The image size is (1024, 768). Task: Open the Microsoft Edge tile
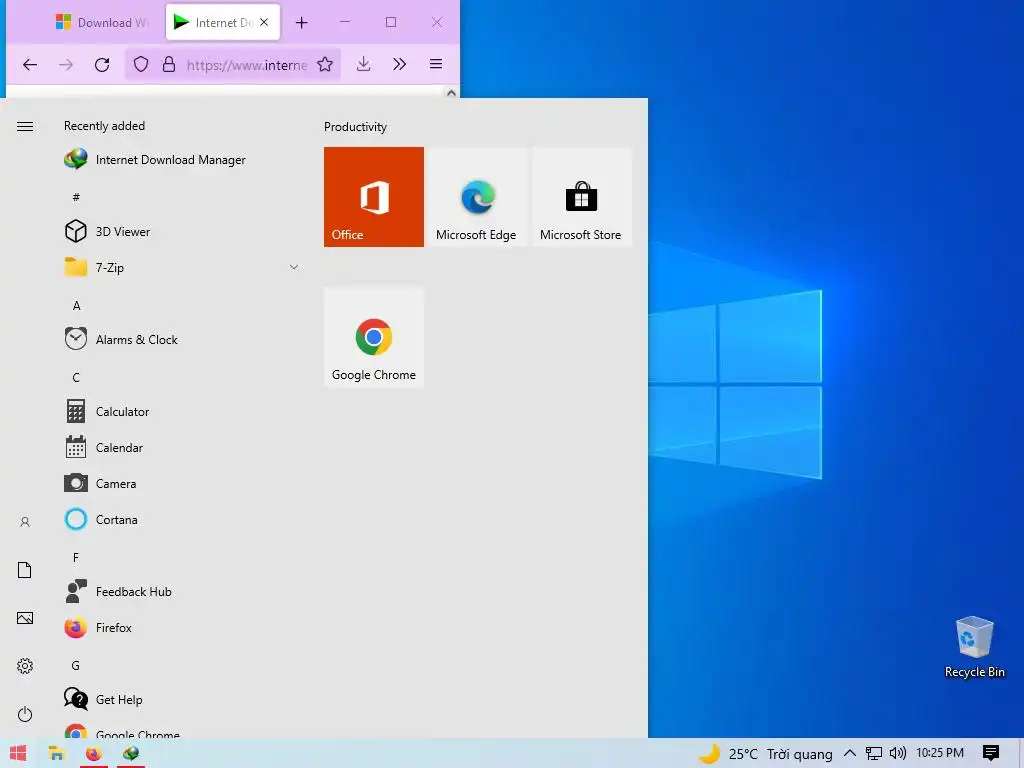(x=476, y=197)
